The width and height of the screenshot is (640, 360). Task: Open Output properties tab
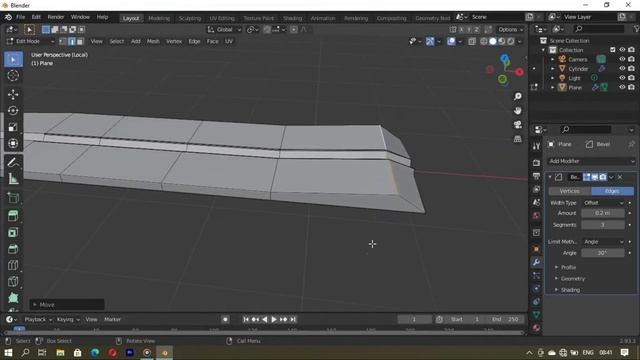click(536, 176)
